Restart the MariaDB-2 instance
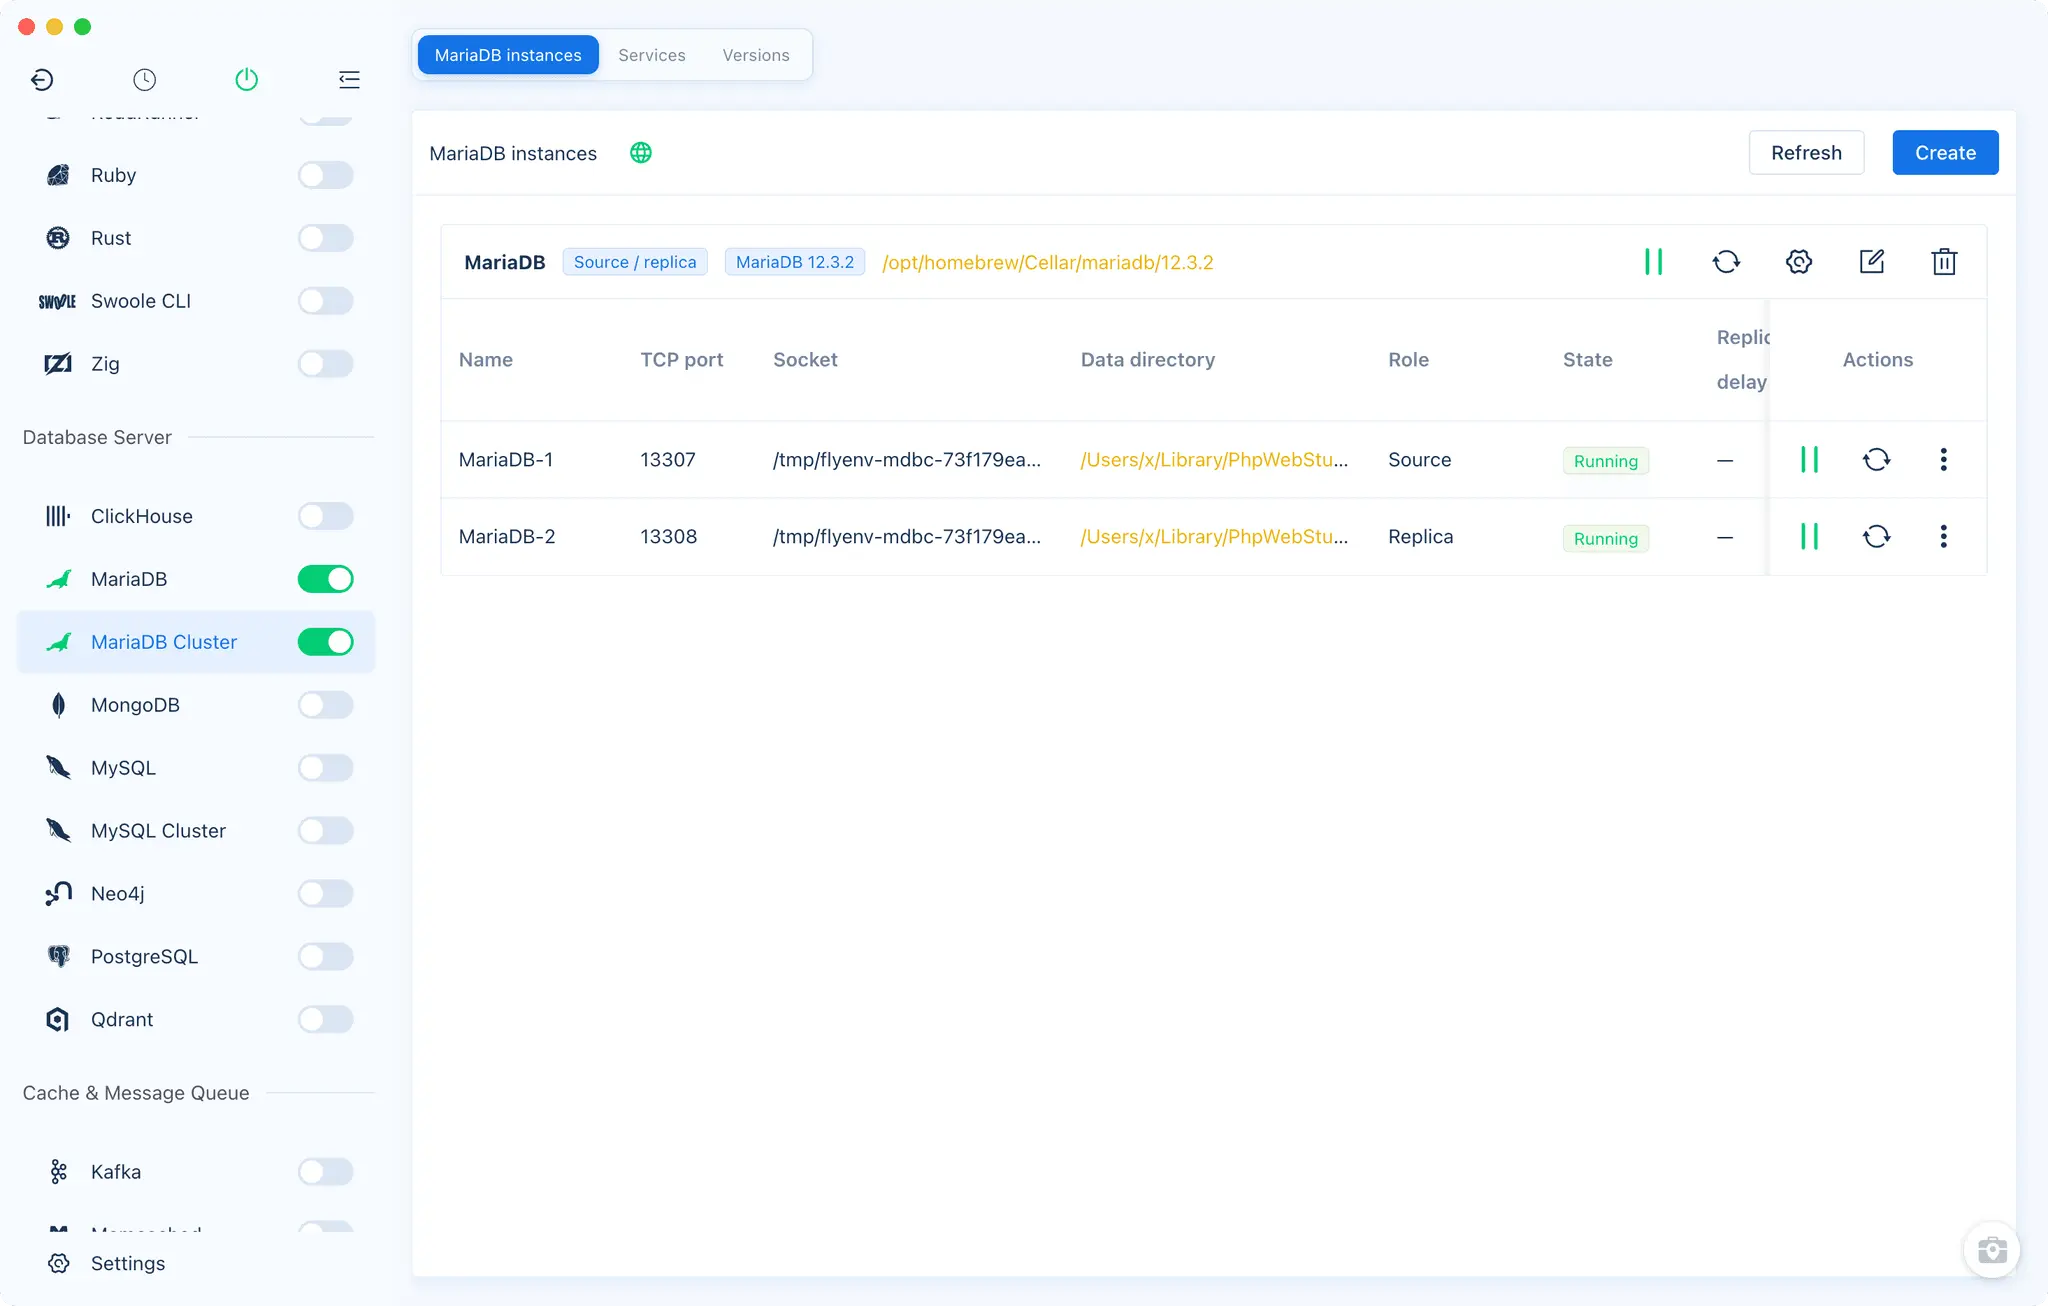2048x1306 pixels. 1877,537
